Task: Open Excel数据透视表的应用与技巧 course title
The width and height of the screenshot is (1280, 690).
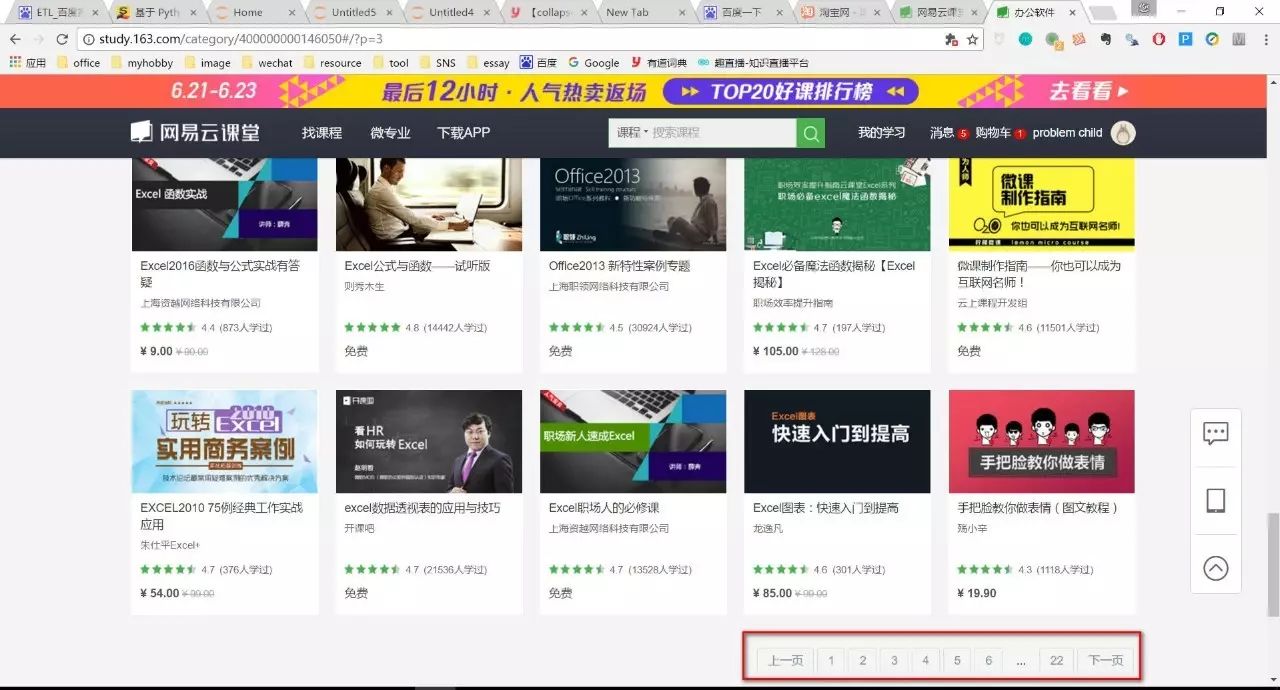Action: point(422,508)
